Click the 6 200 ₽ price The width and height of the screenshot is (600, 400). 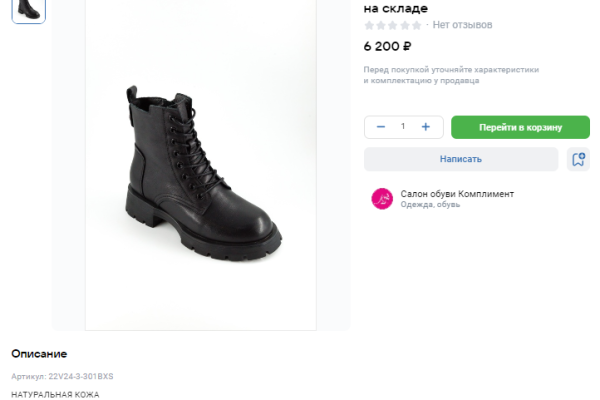pyautogui.click(x=388, y=46)
